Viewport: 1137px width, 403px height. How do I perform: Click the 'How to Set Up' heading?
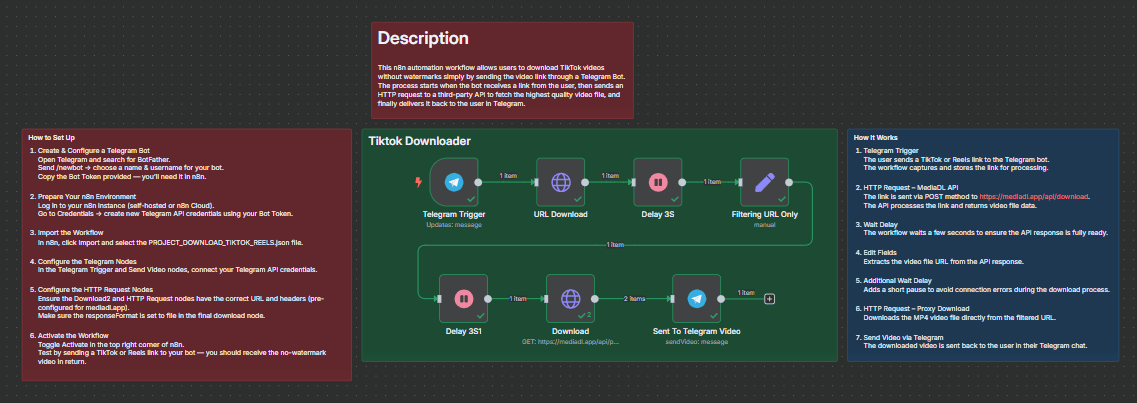(x=51, y=137)
